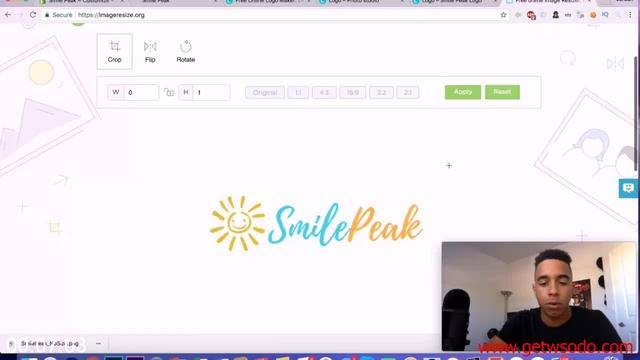Choose the Original ratio preset
This screenshot has height=360, width=640.
265,92
